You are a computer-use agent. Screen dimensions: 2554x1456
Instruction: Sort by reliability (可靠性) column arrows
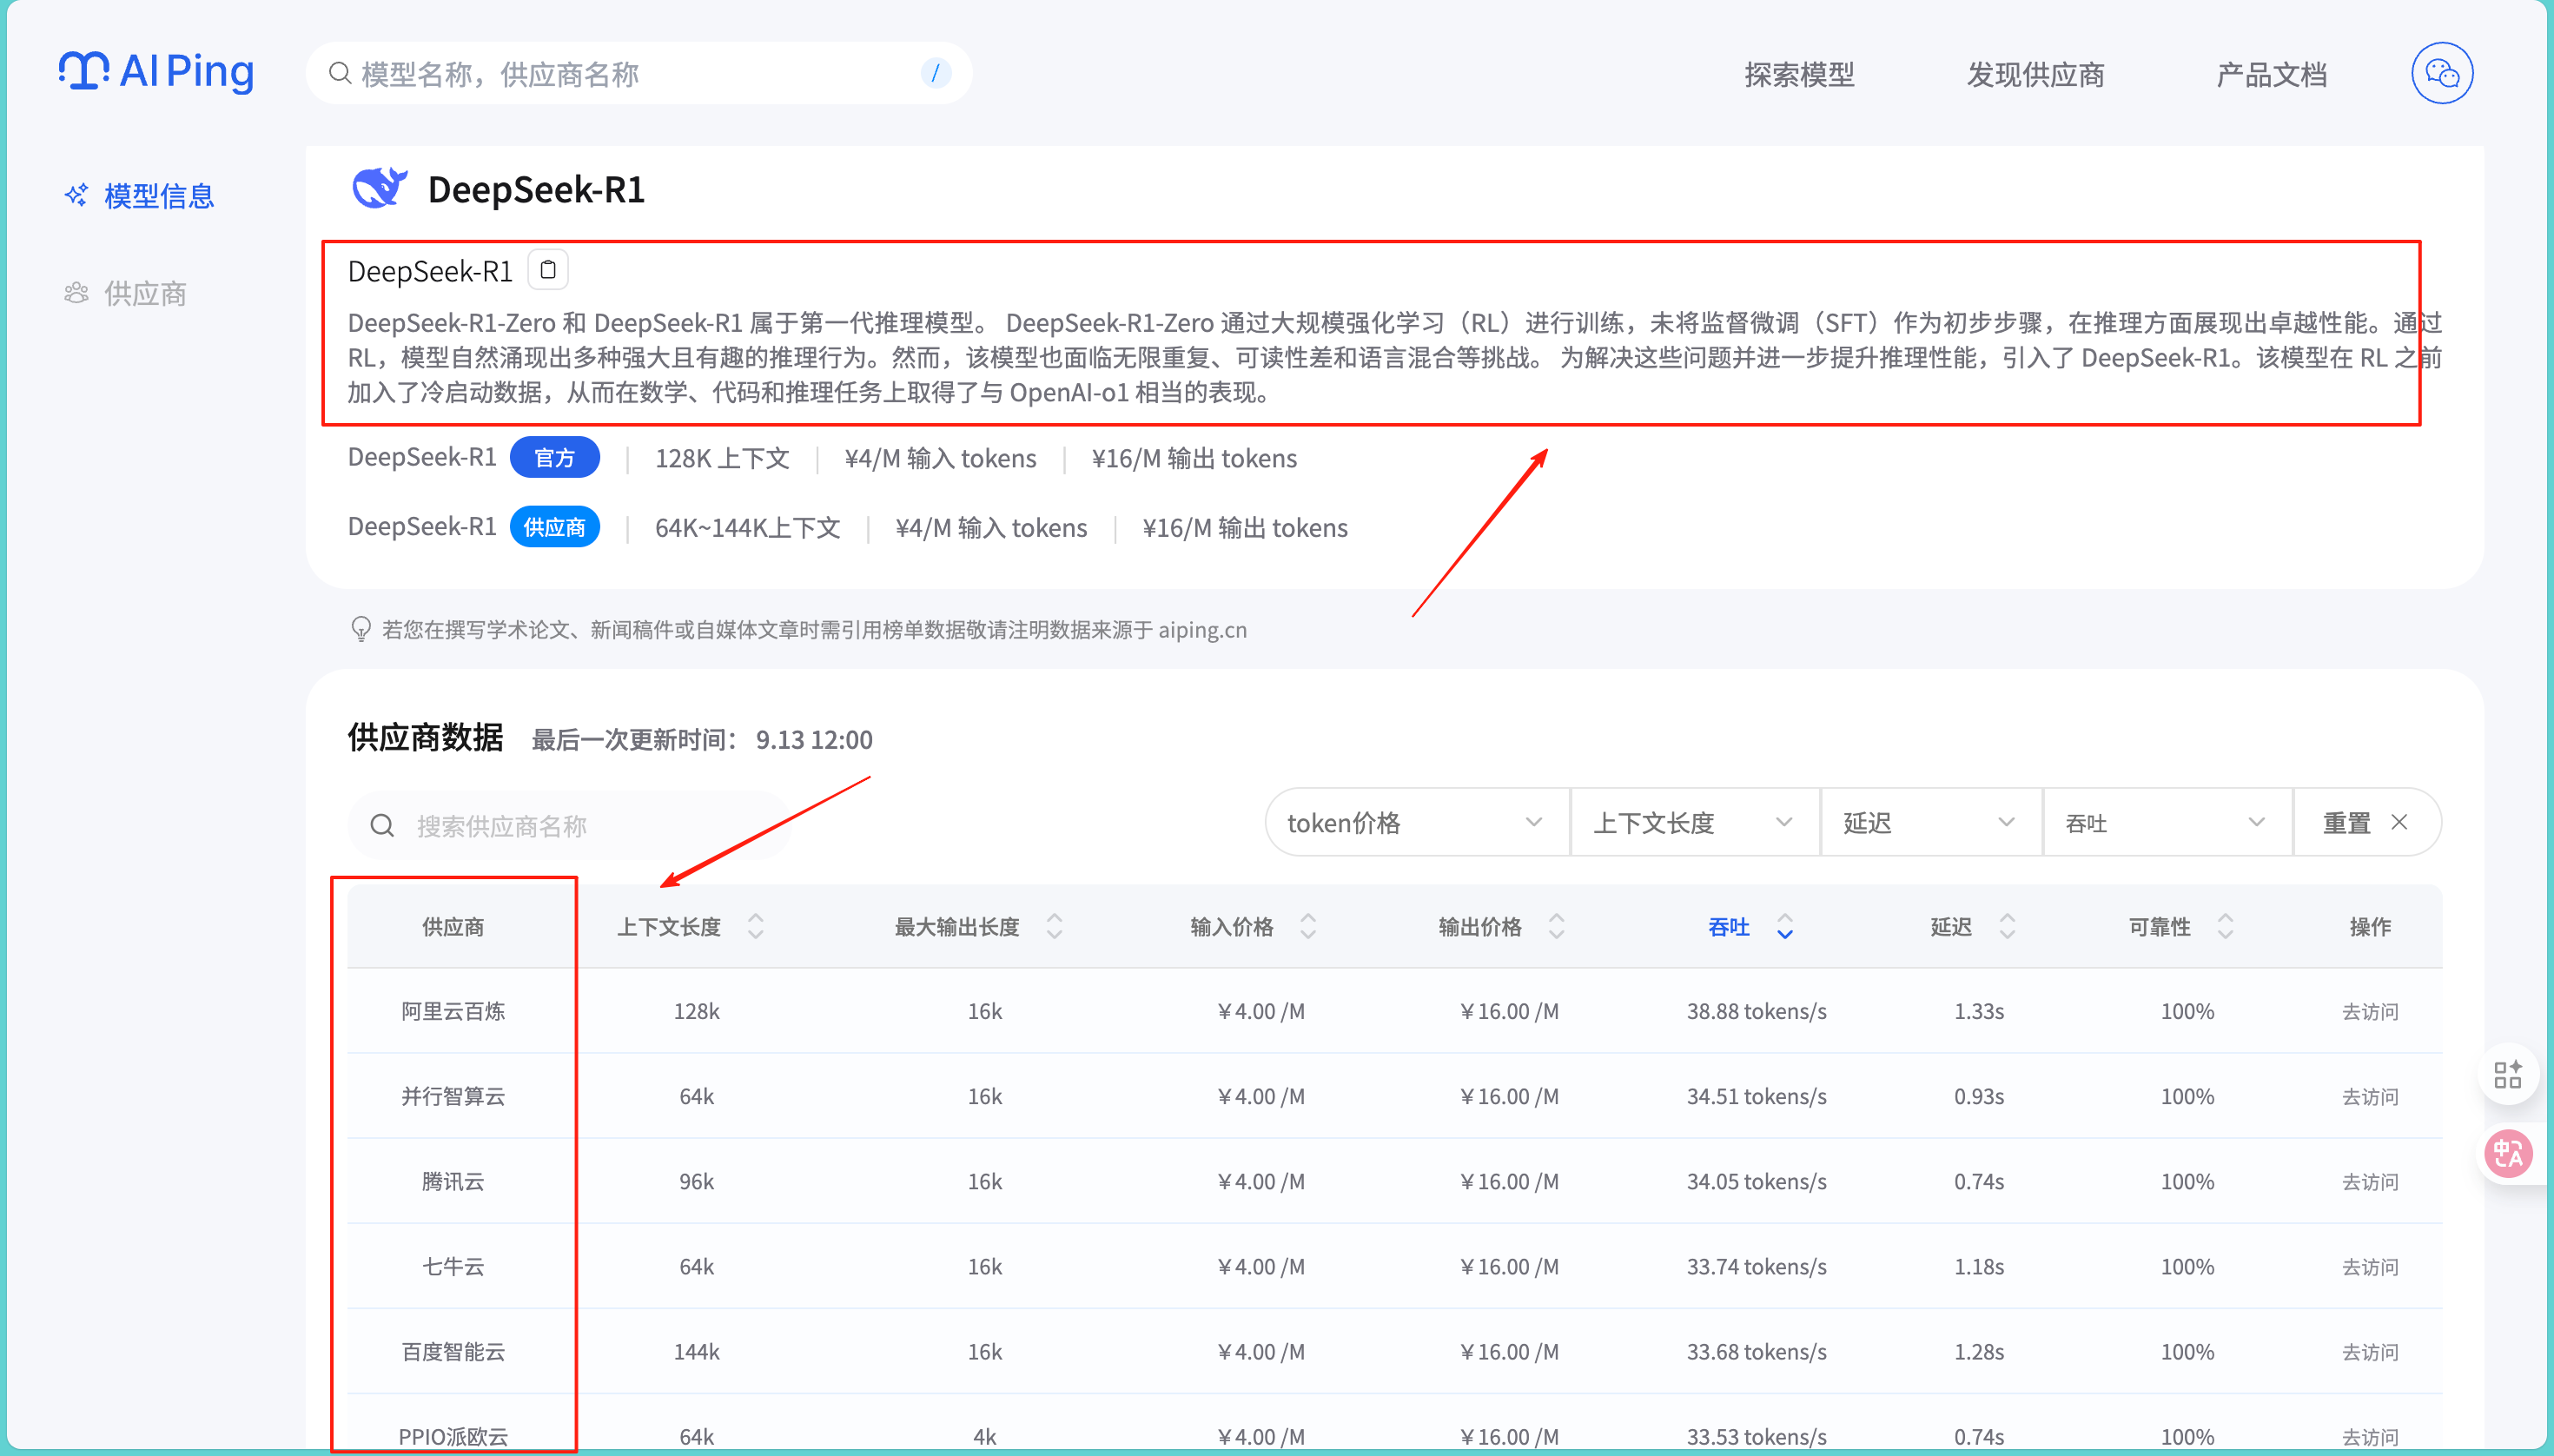click(x=2225, y=927)
